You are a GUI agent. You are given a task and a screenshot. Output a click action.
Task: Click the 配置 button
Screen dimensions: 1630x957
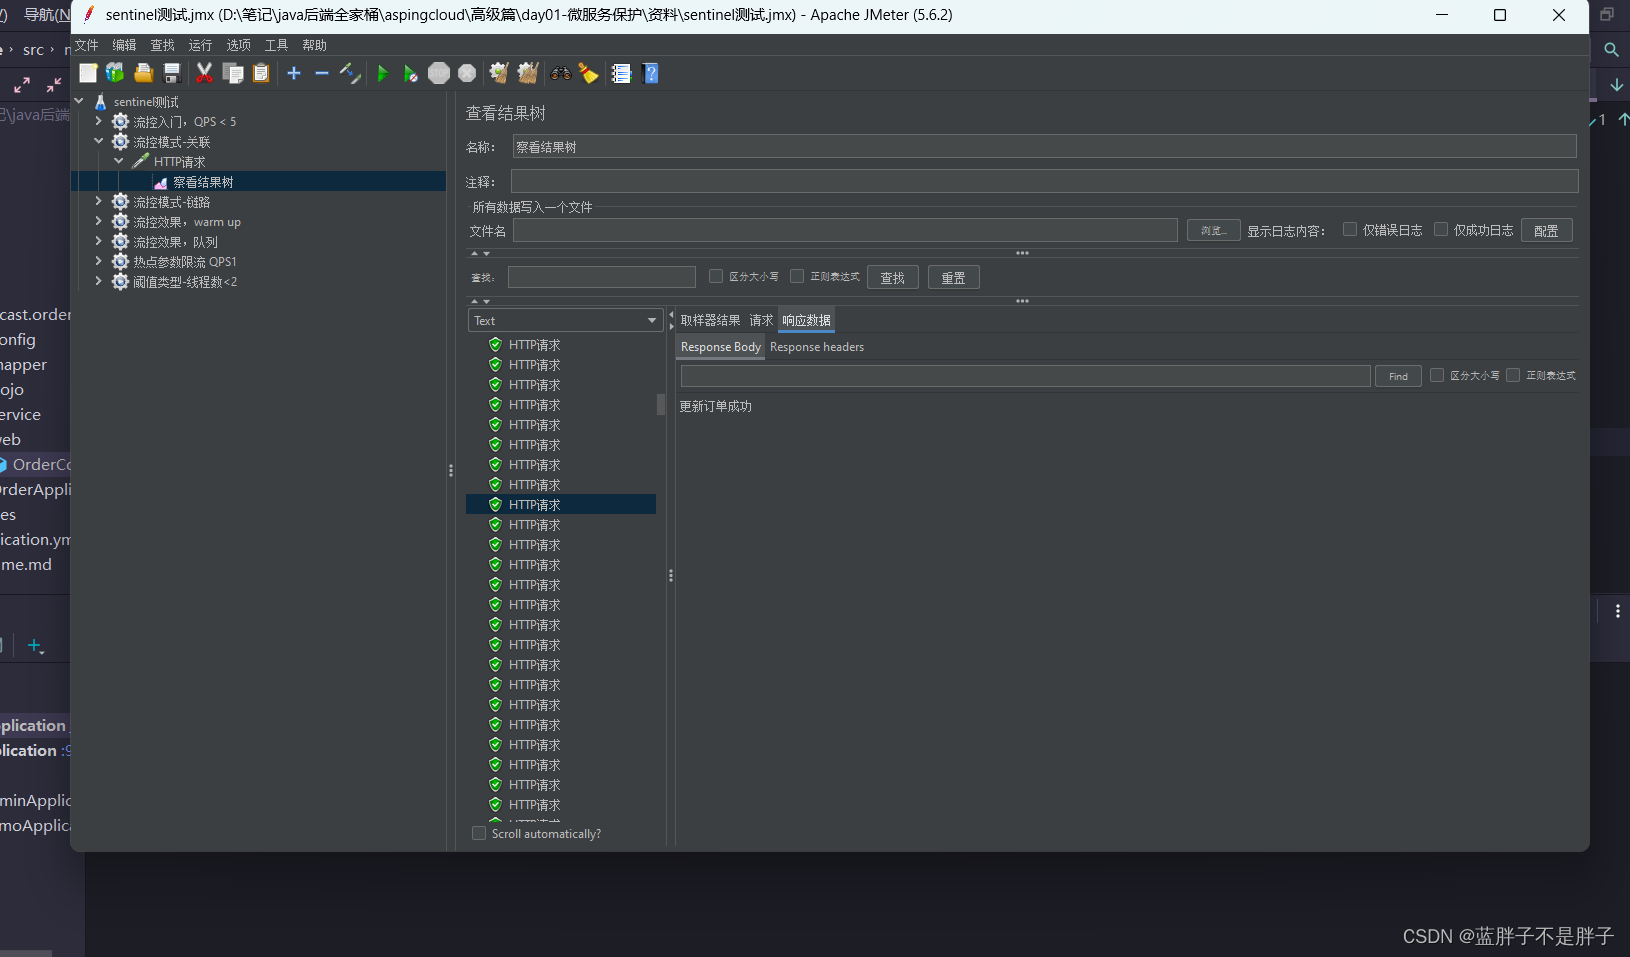[x=1547, y=230]
